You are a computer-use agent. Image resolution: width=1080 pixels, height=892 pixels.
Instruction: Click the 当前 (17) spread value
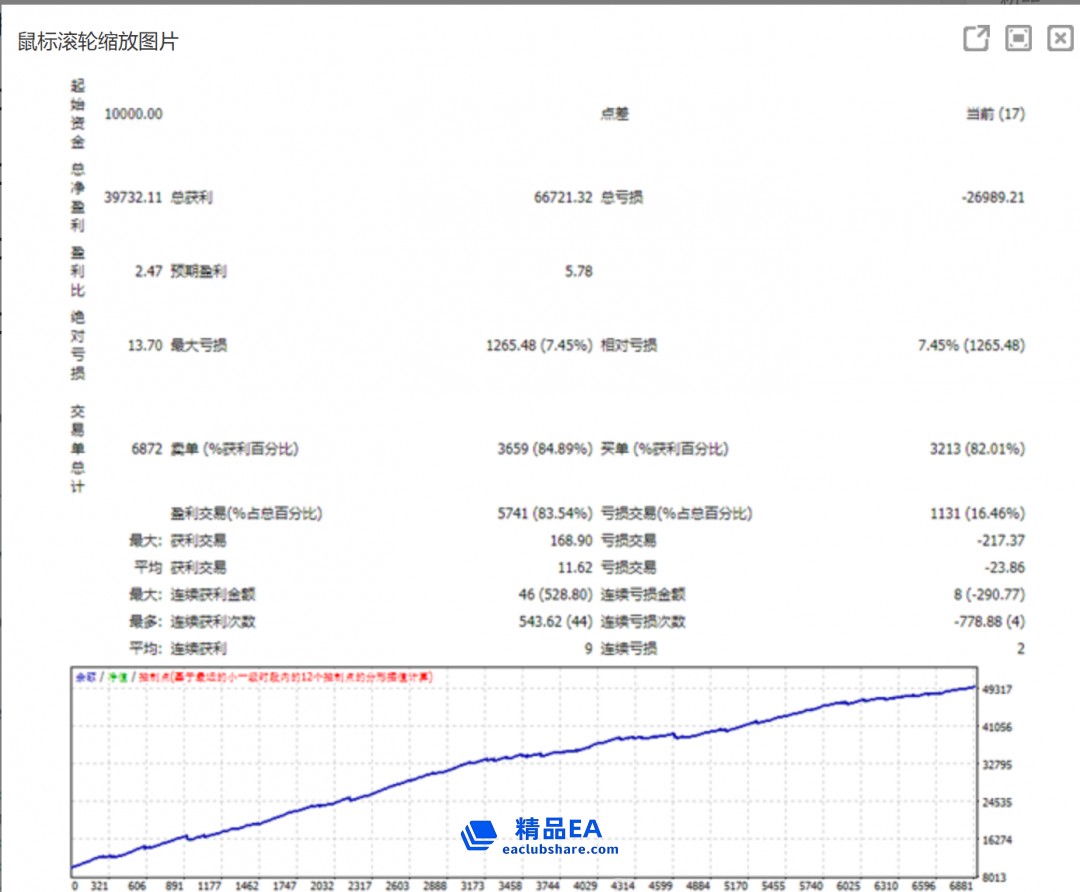pos(995,114)
